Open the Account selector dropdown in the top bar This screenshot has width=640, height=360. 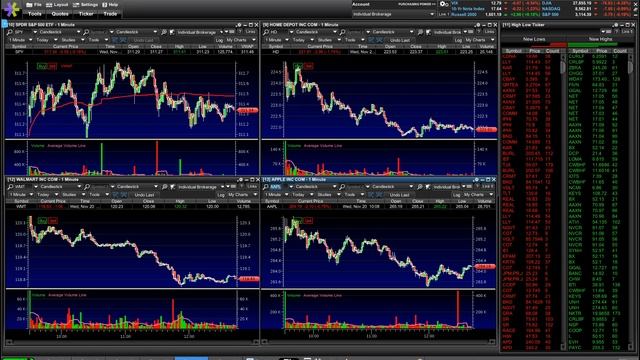coord(393,14)
